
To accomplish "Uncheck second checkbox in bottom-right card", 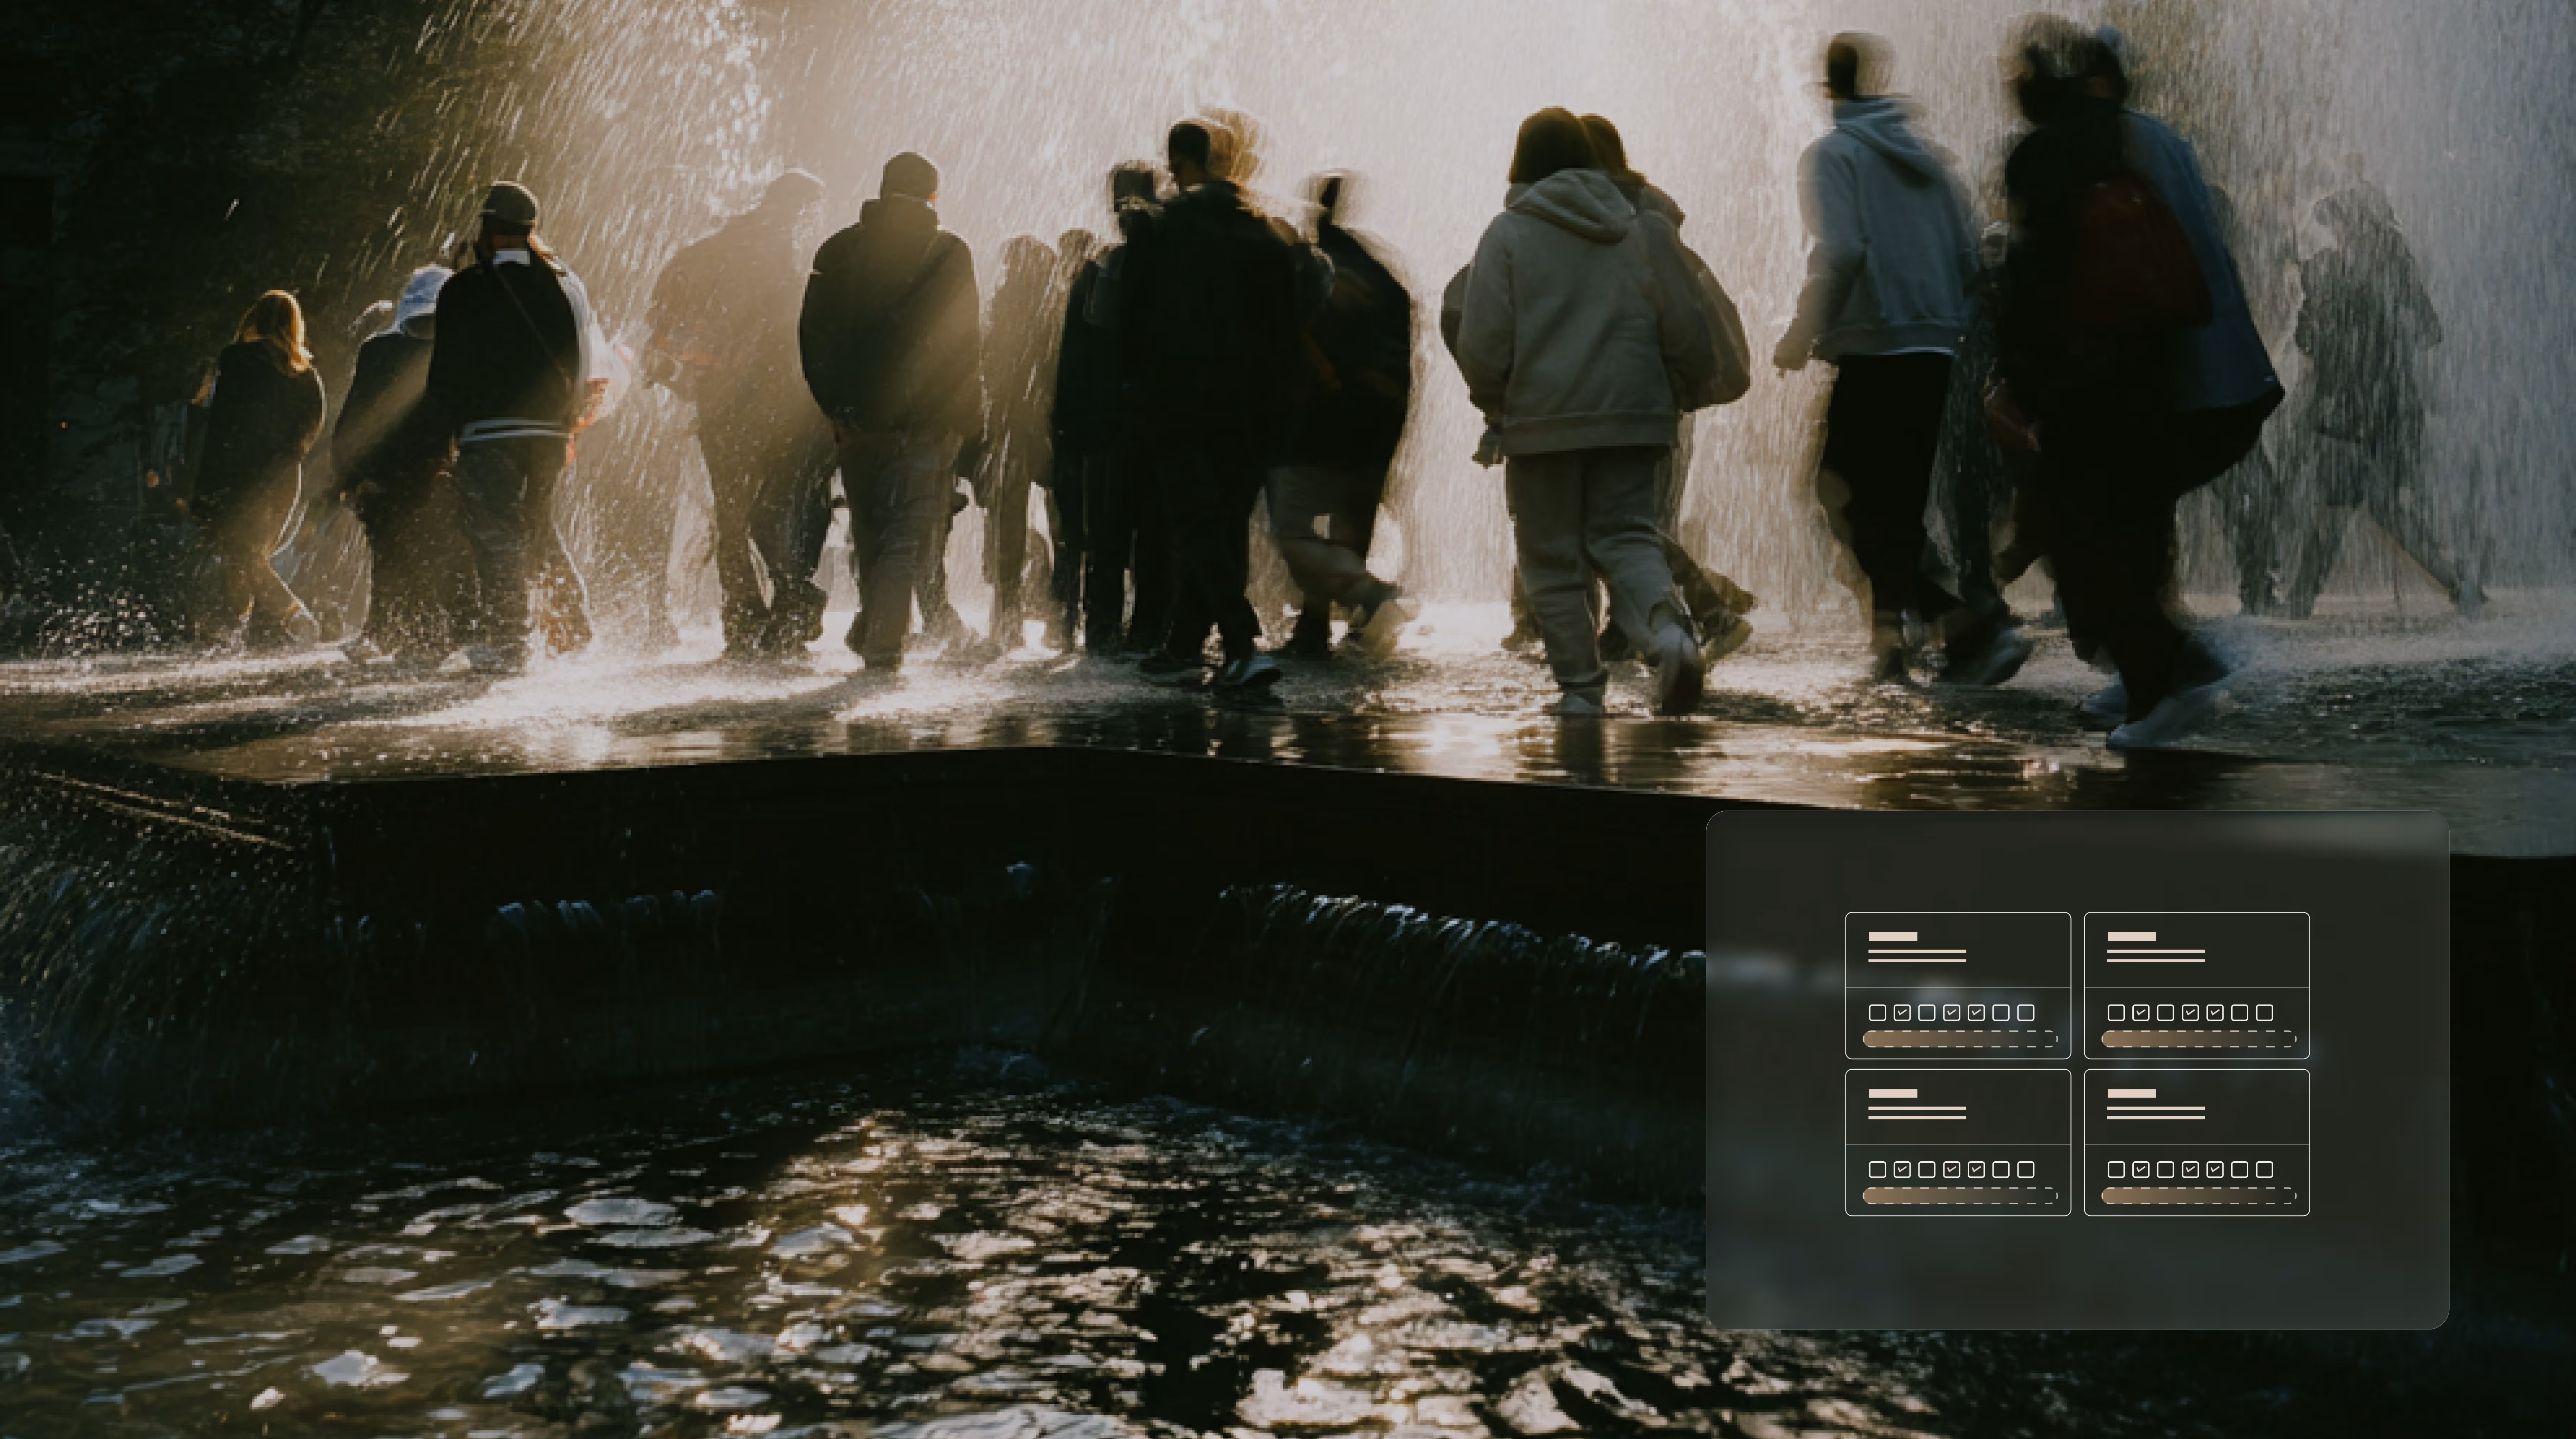I will [x=2141, y=1170].
